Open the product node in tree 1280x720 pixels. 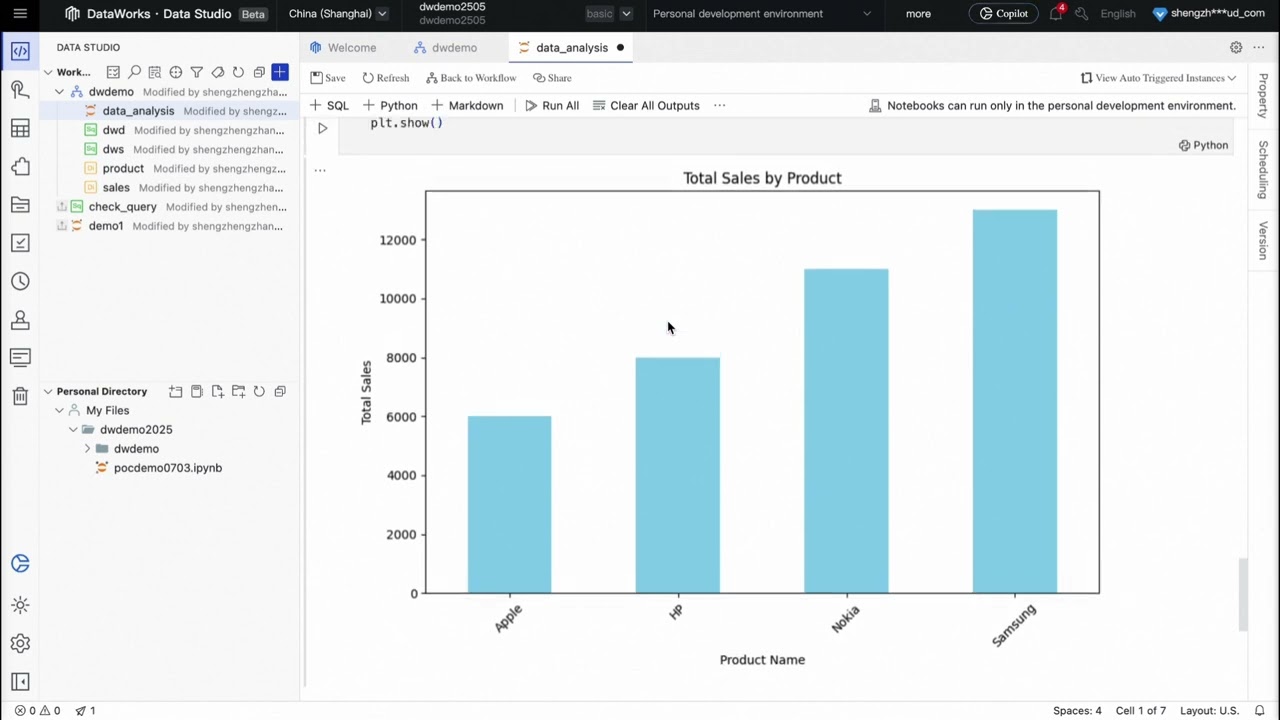click(x=123, y=169)
